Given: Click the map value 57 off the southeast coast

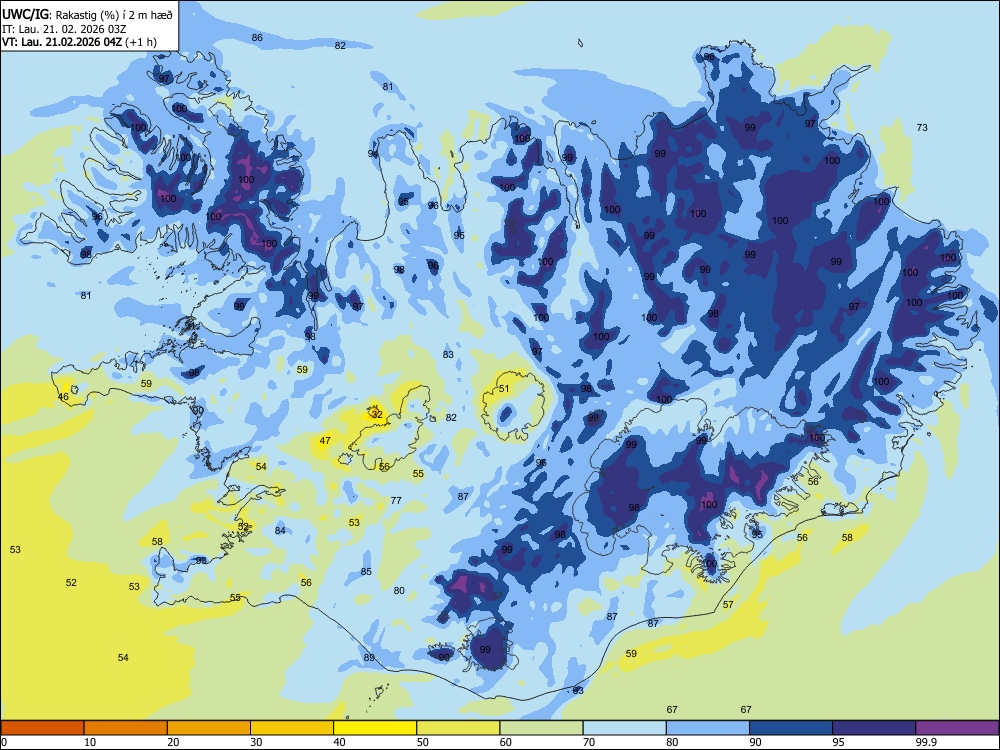Looking at the screenshot, I should 728,605.
